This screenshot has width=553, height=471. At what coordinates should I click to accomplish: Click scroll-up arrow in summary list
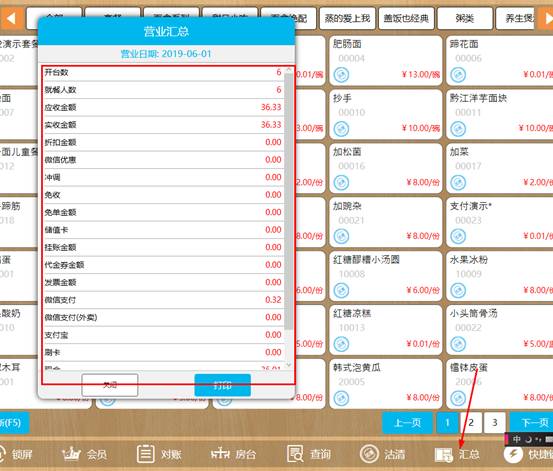tap(289, 70)
